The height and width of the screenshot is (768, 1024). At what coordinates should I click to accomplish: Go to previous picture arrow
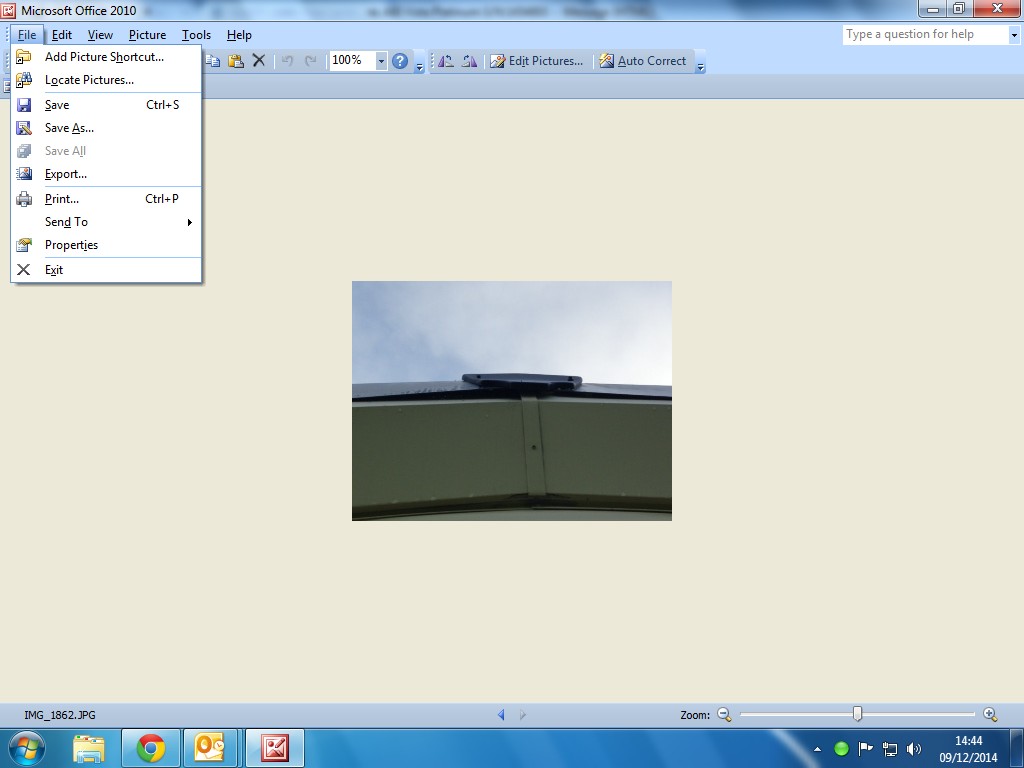tap(501, 715)
